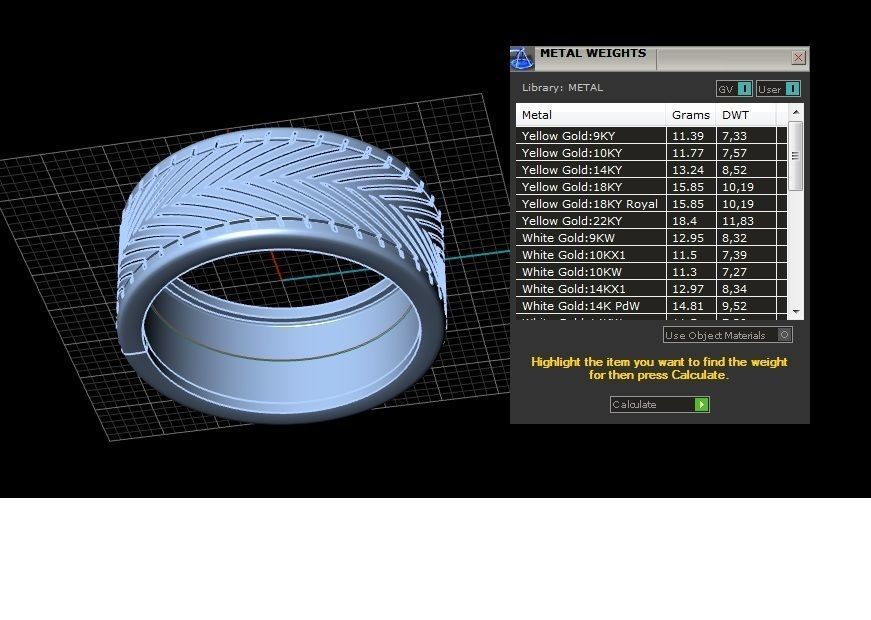The image size is (871, 620).
Task: Highlight Yellow Gold:18KY Royal row
Action: [590, 204]
